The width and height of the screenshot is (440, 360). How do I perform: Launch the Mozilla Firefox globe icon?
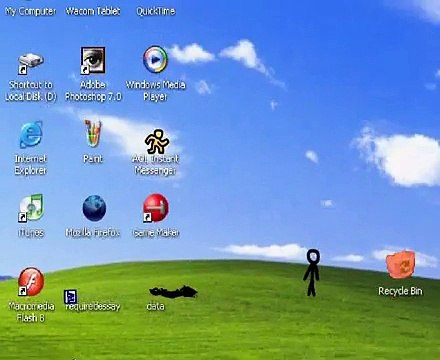[94, 208]
